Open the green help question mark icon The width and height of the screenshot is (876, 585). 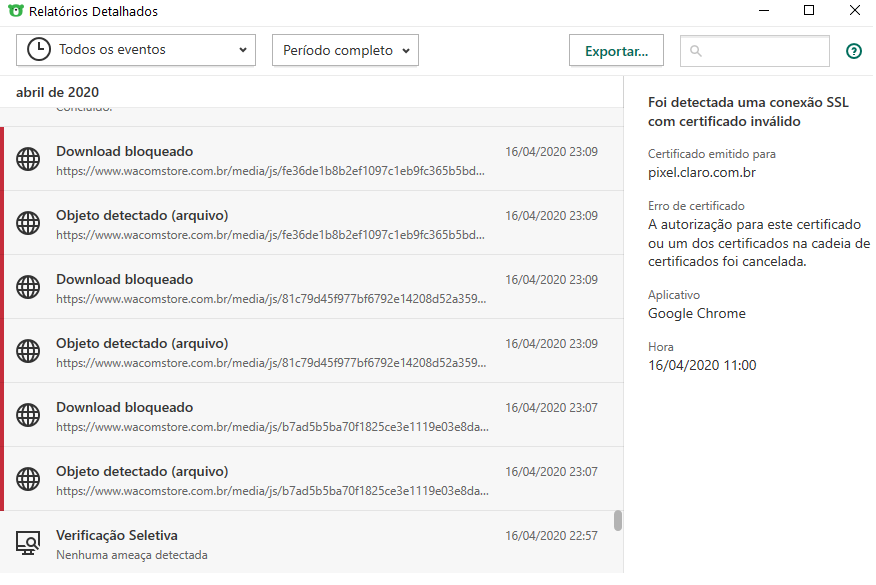(x=854, y=51)
